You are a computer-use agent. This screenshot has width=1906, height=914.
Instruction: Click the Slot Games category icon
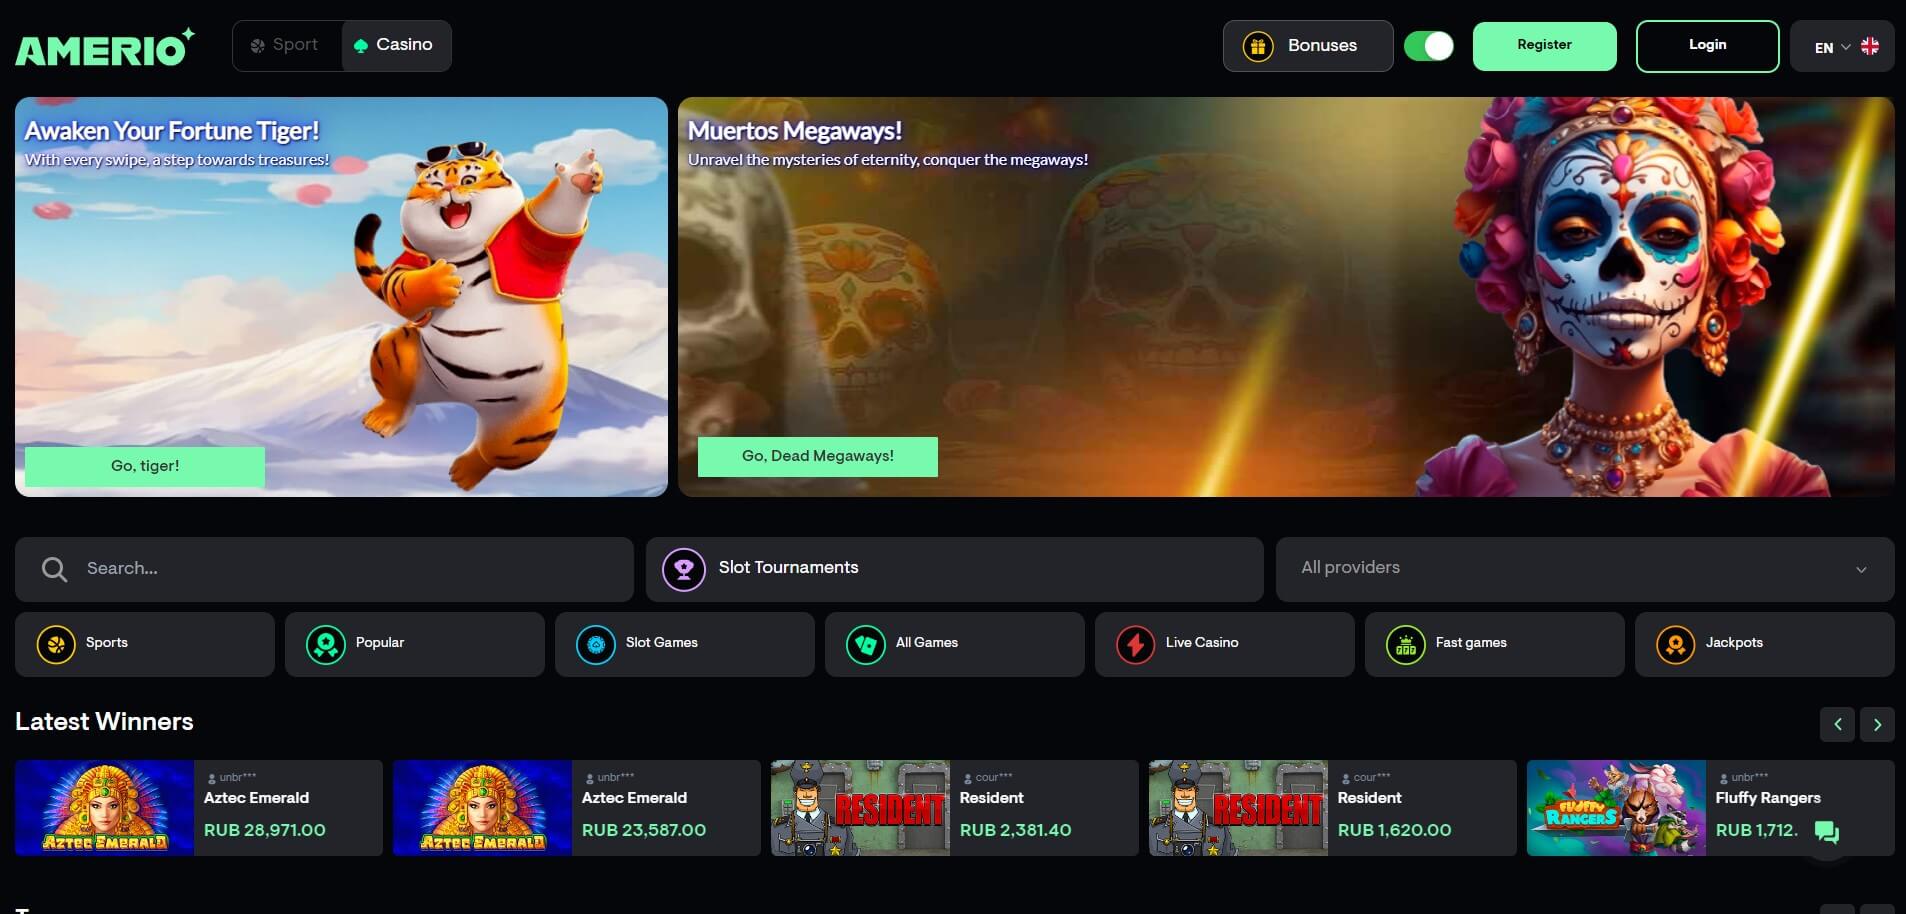[596, 645]
